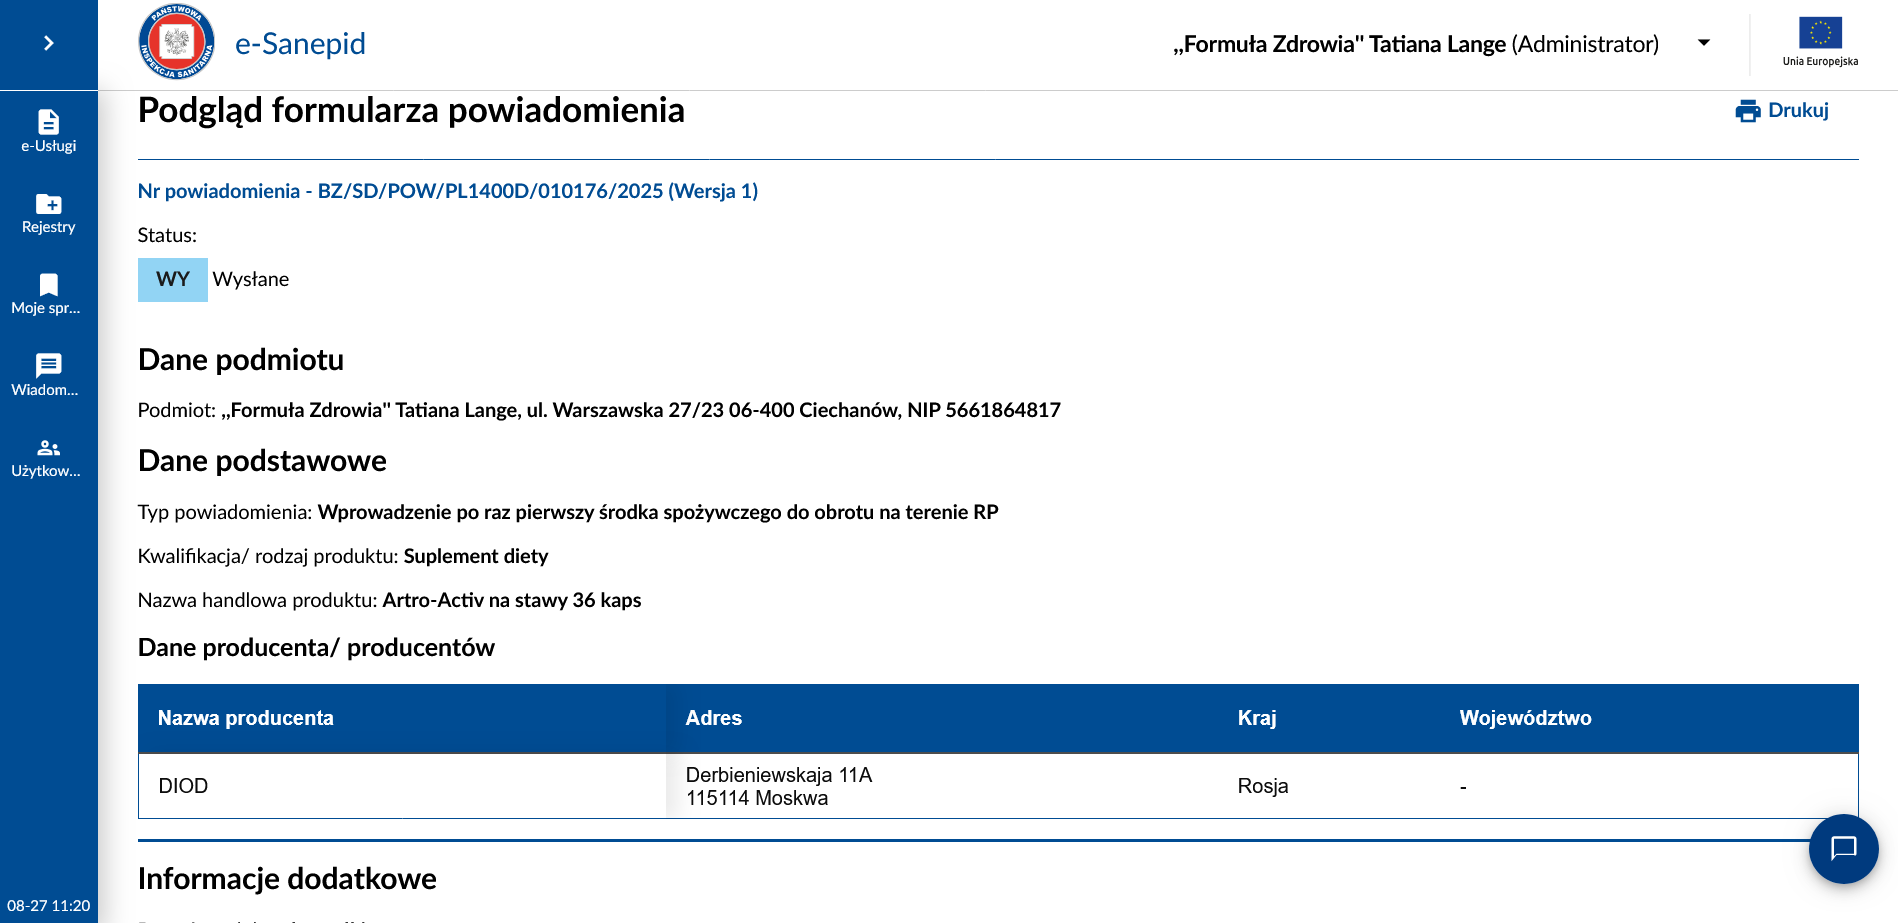Viewport: 1898px width, 923px height.
Task: Click the notification number BZ/SD/POW link
Action: 447,191
